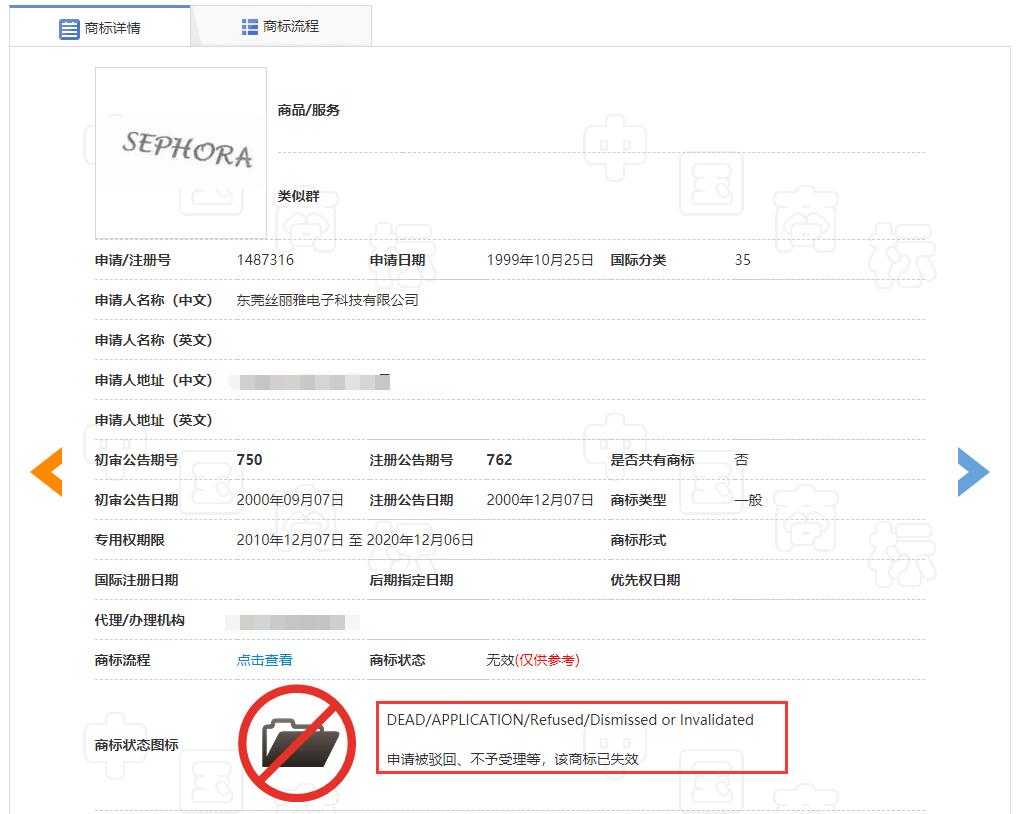The height and width of the screenshot is (814, 1025).
Task: Switch to the 商标详情 tab
Action: tap(100, 27)
